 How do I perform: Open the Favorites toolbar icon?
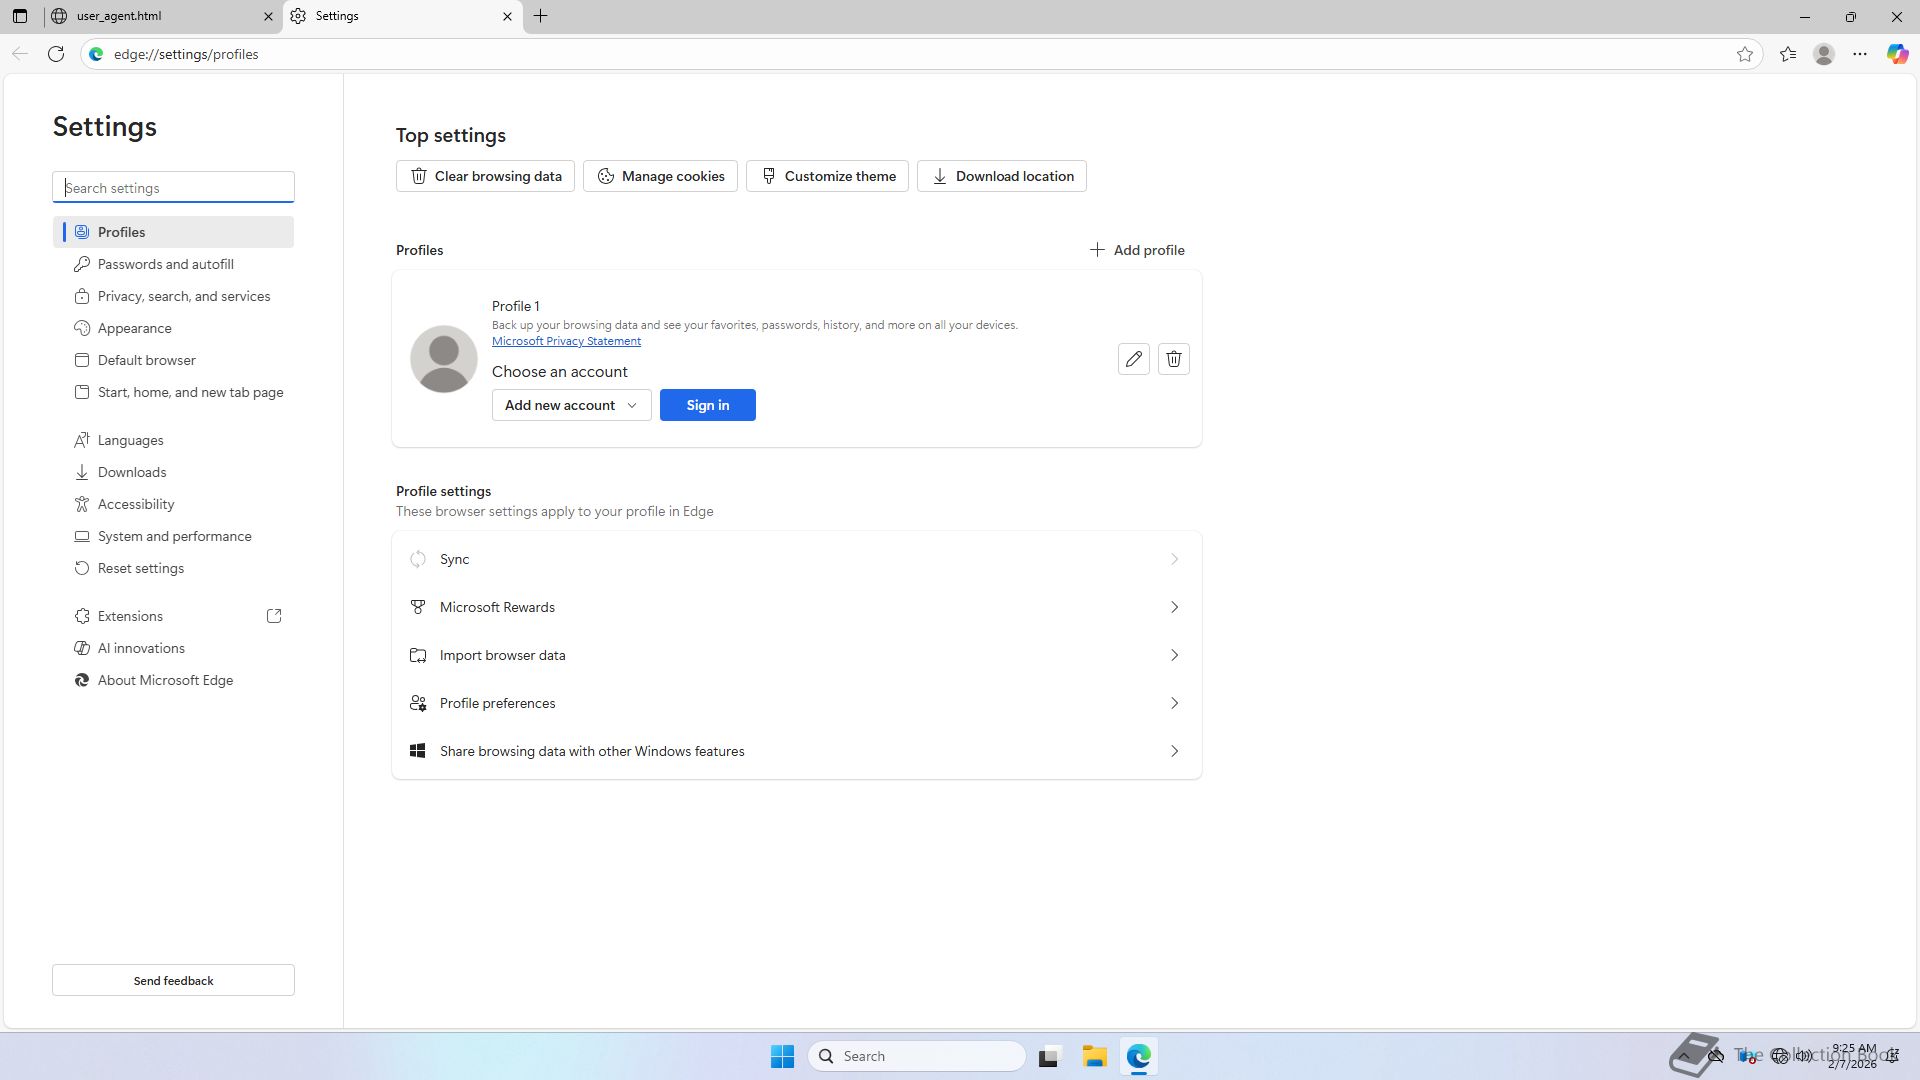1788,54
